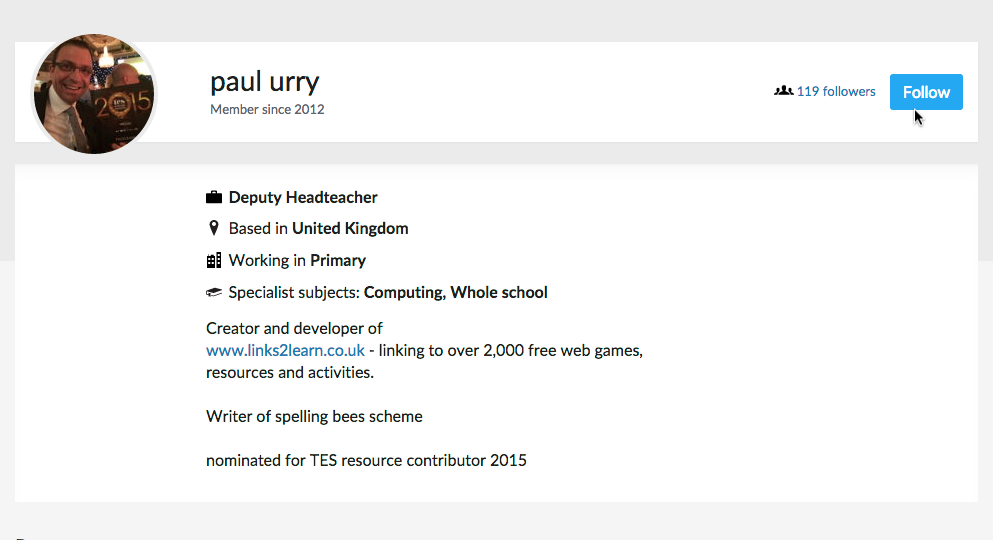Click the TES resource contributor 2015 line
The height and width of the screenshot is (540, 993).
(x=366, y=461)
